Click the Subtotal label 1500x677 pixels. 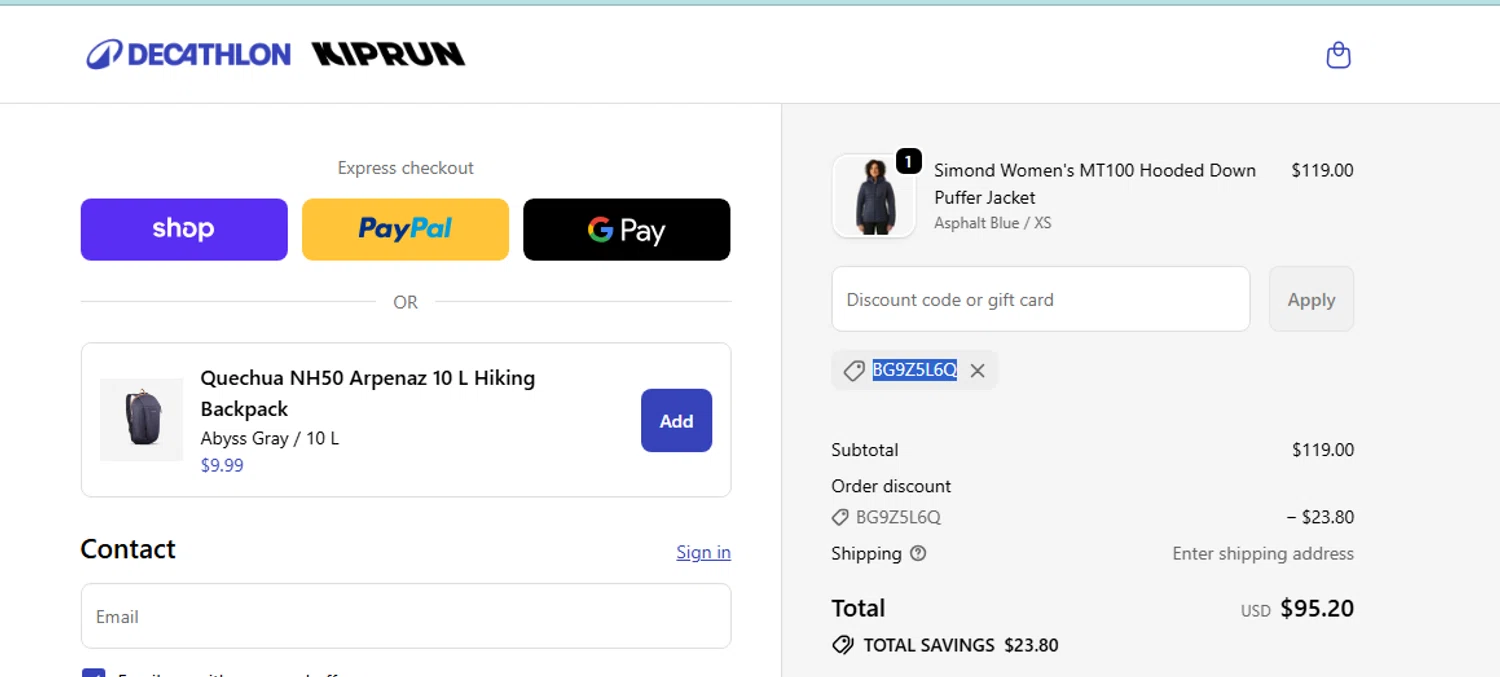point(865,450)
